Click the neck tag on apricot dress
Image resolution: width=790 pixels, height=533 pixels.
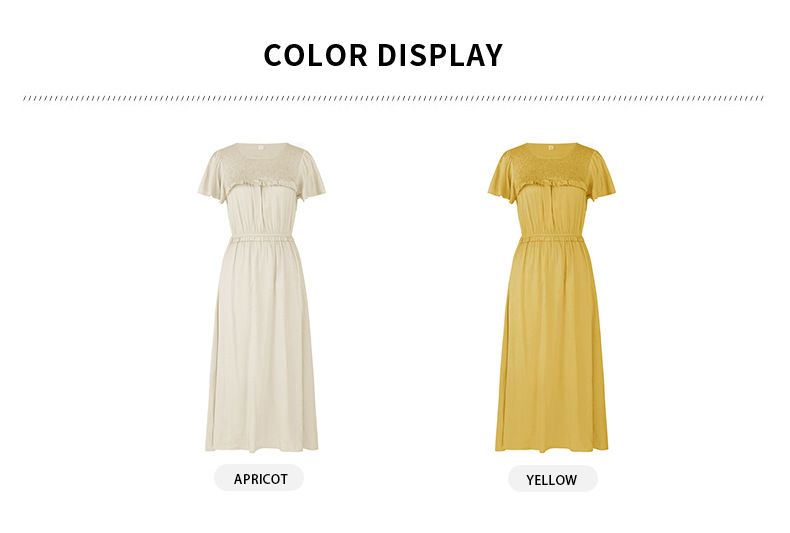261,148
